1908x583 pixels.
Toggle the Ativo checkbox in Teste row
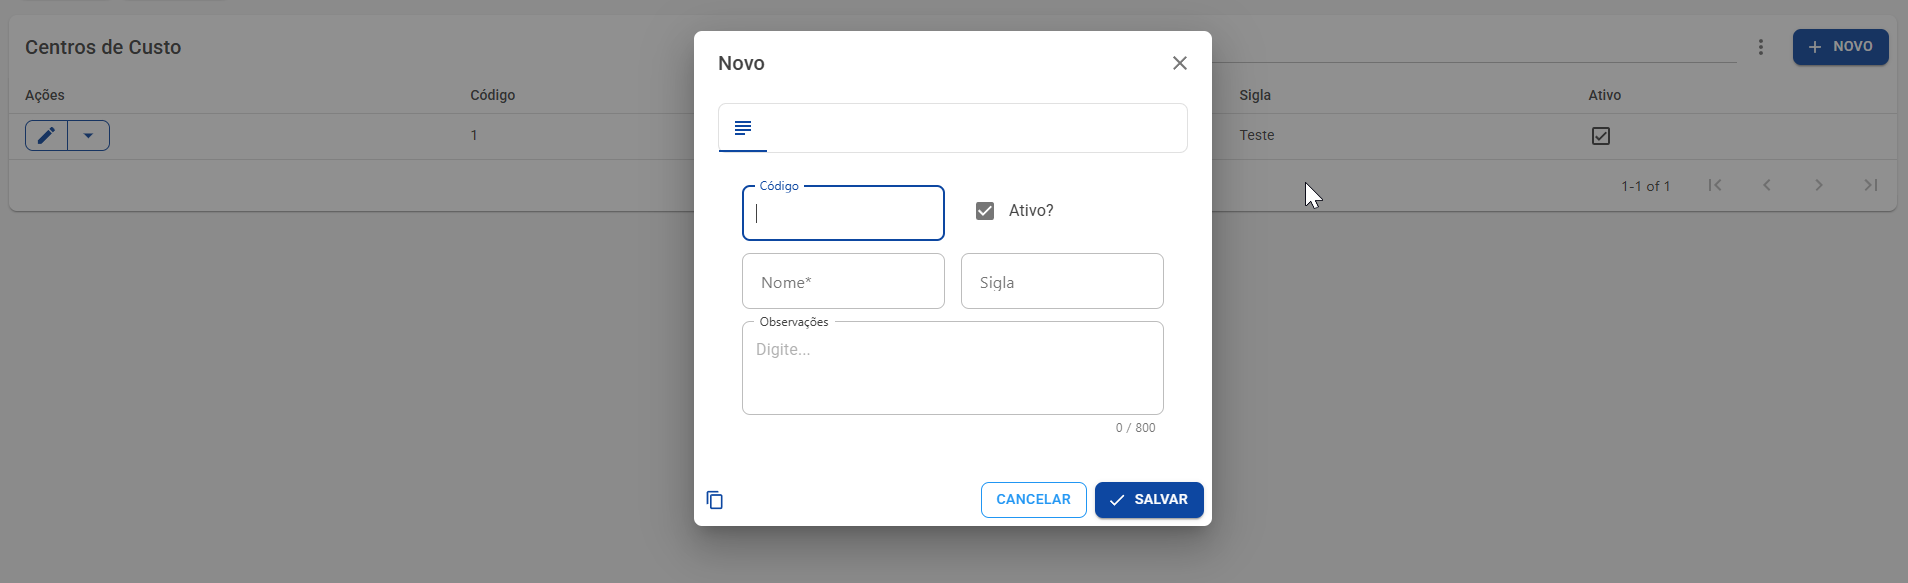[x=1601, y=136]
